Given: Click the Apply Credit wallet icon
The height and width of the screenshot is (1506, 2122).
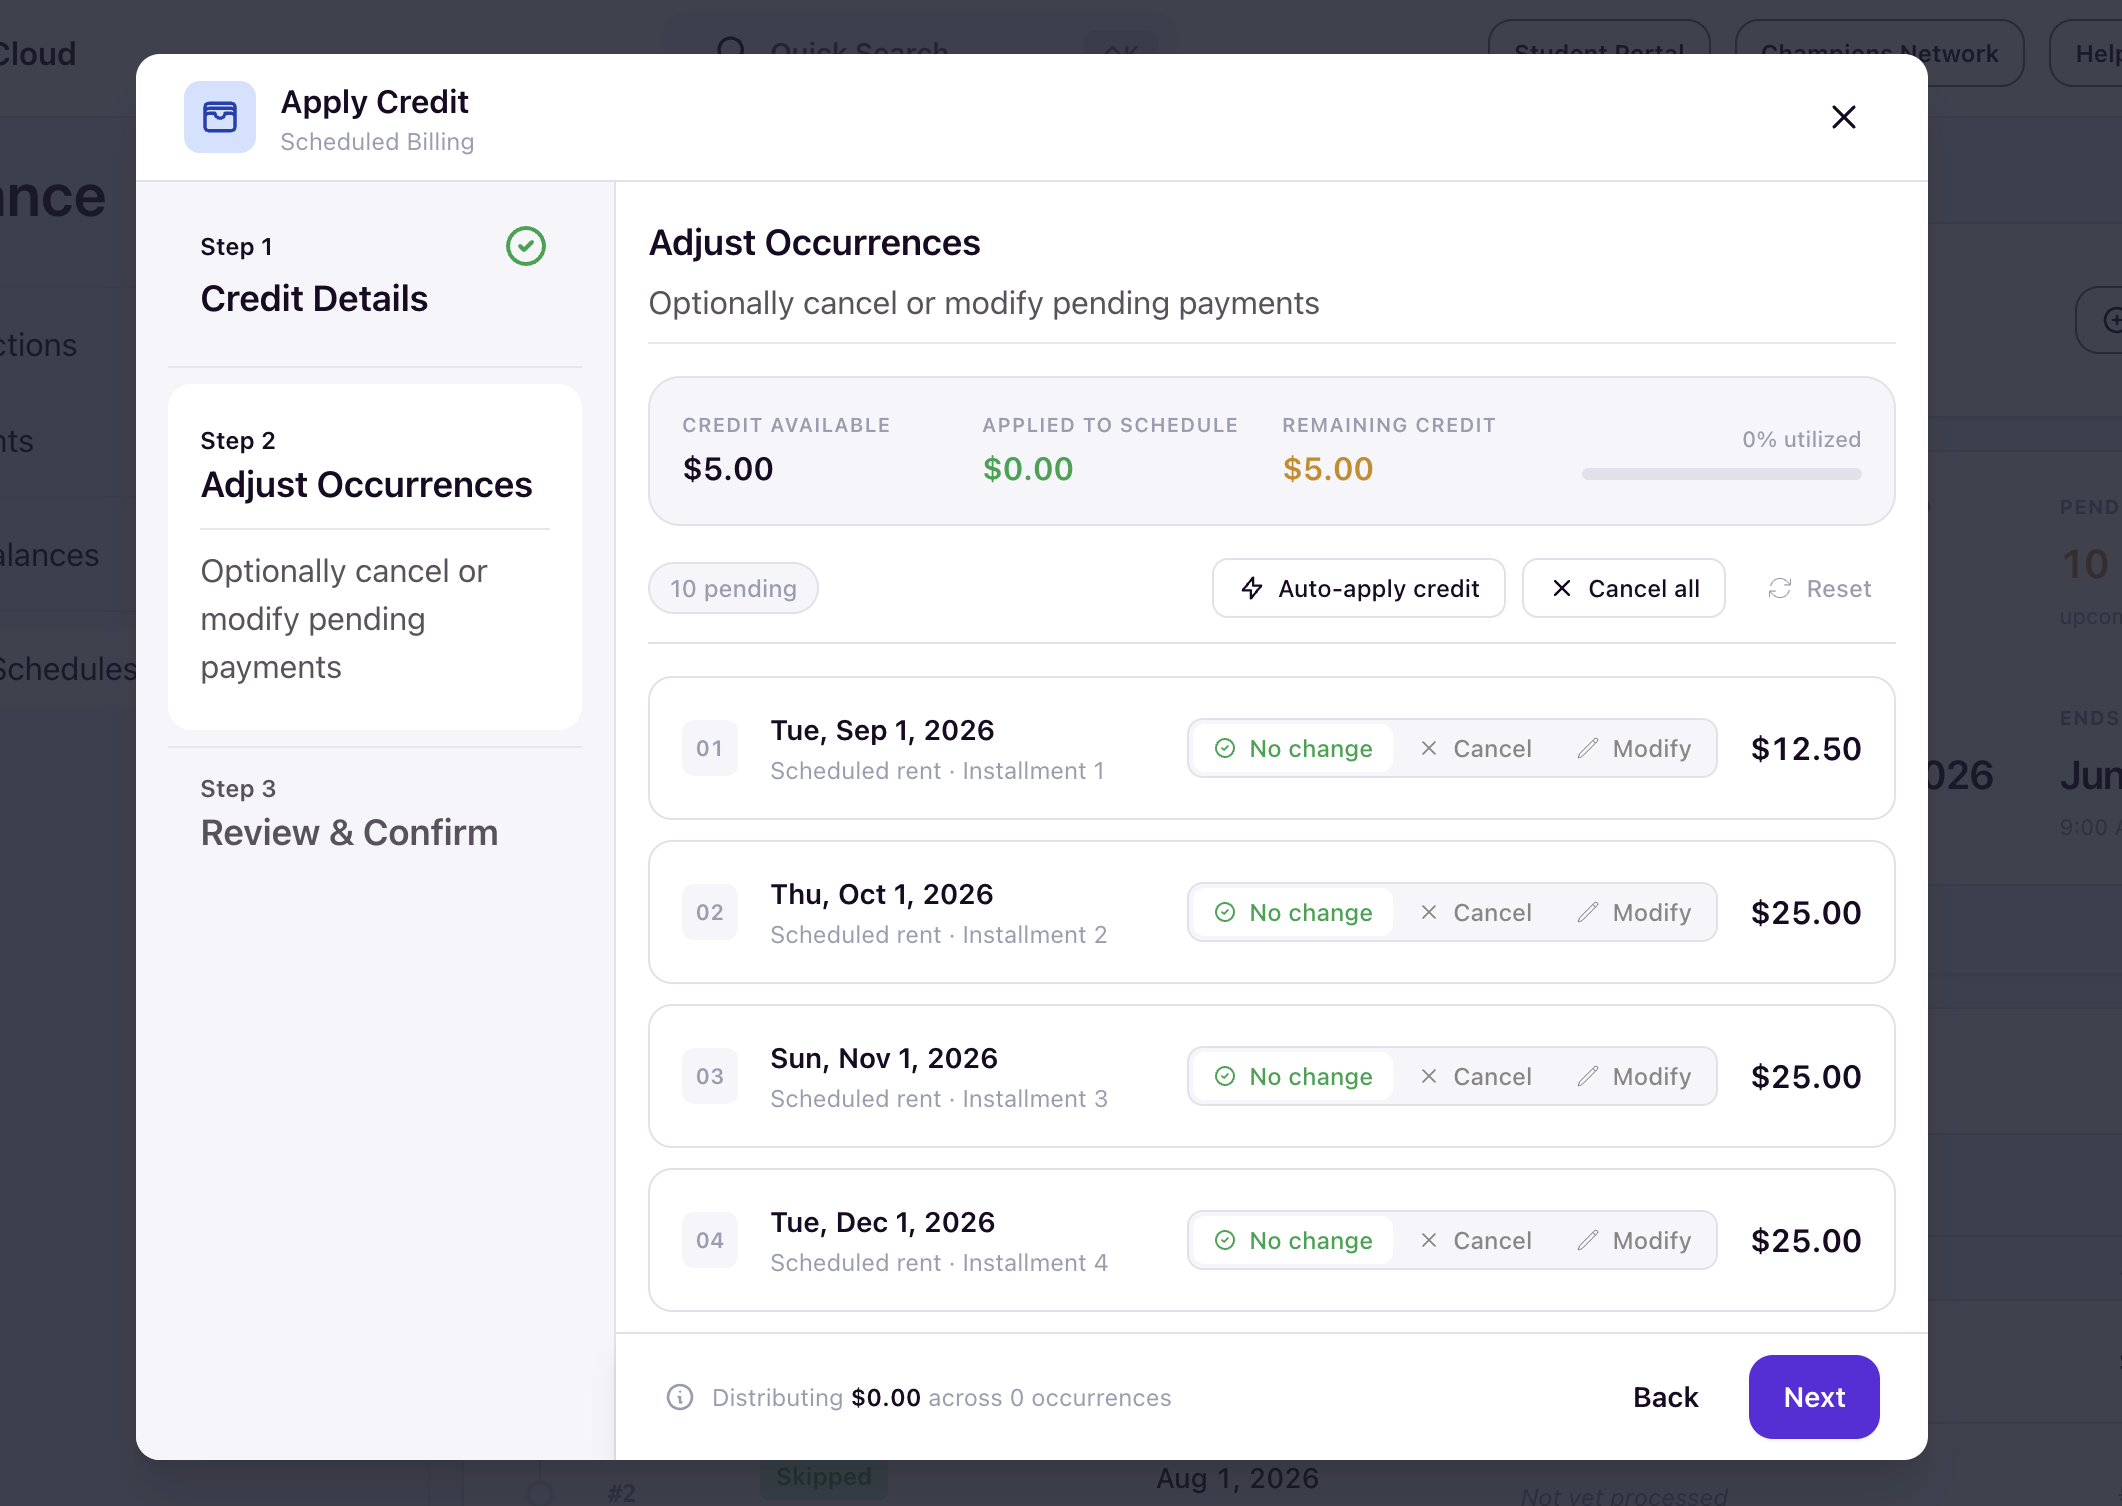Looking at the screenshot, I should [220, 117].
